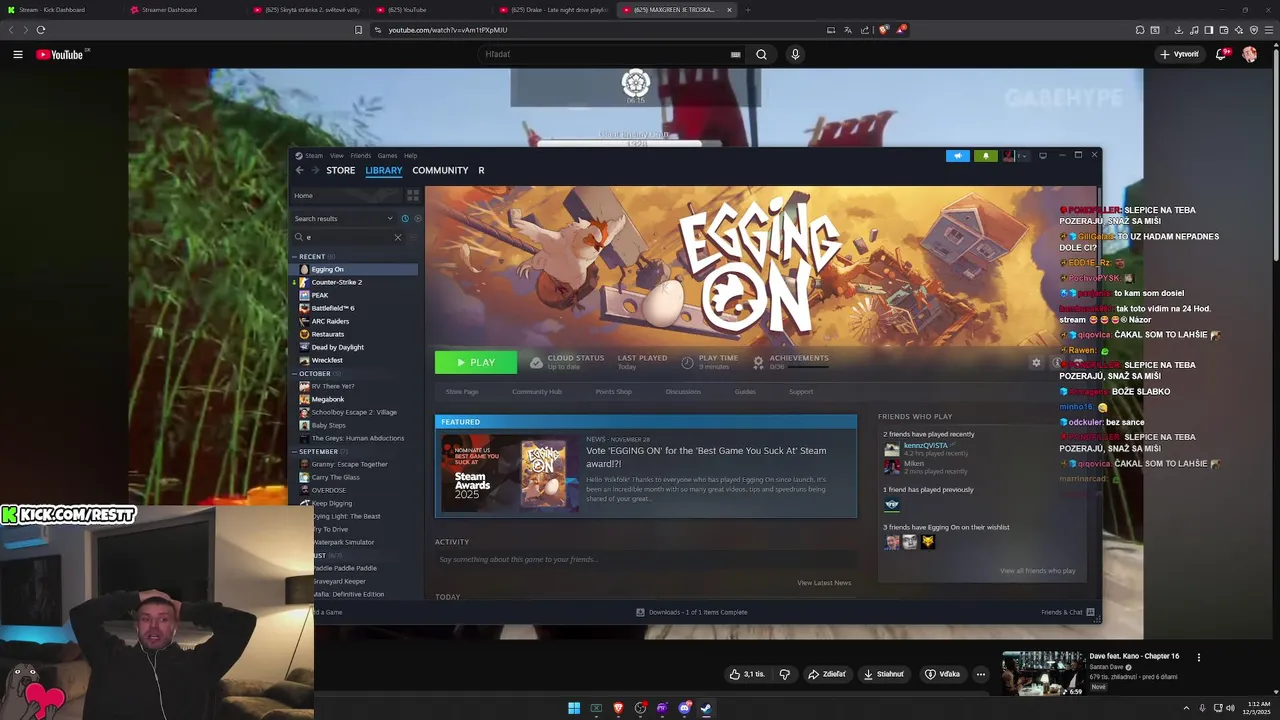Open the Support link
The height and width of the screenshot is (720, 1280).
[x=801, y=392]
